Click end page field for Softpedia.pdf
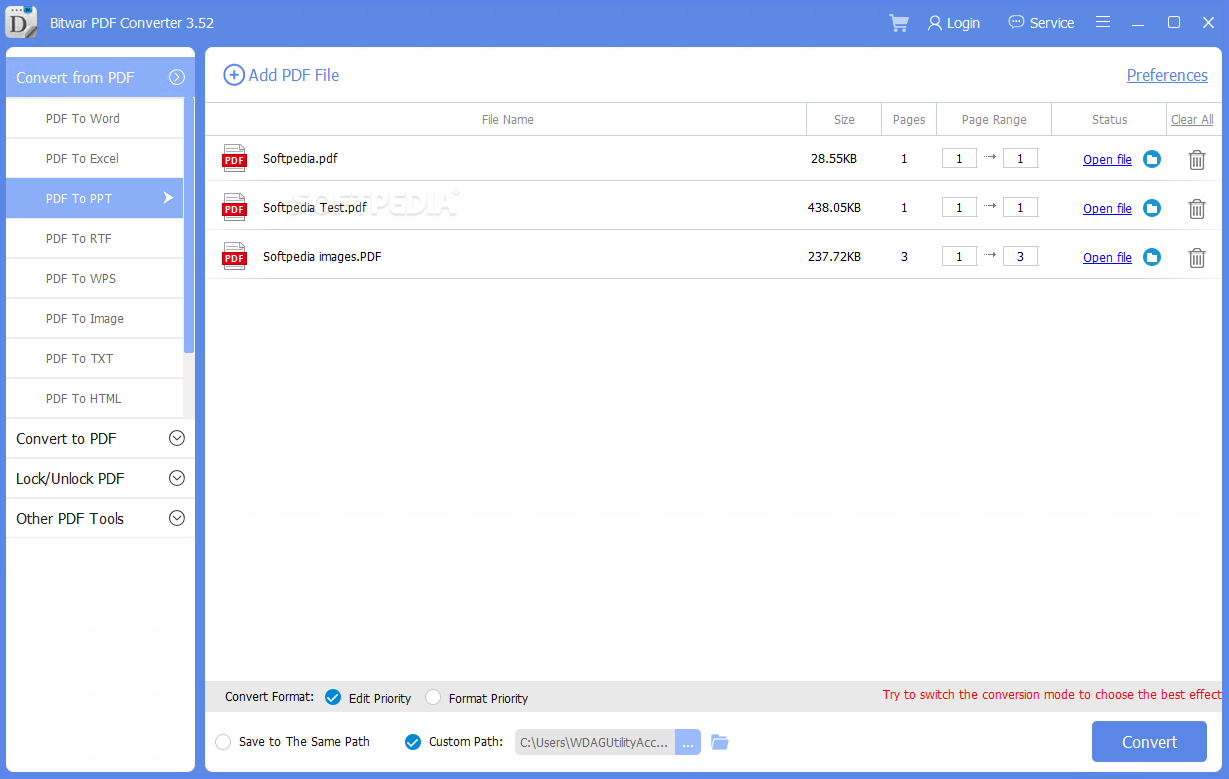1229x779 pixels. pyautogui.click(x=1020, y=158)
